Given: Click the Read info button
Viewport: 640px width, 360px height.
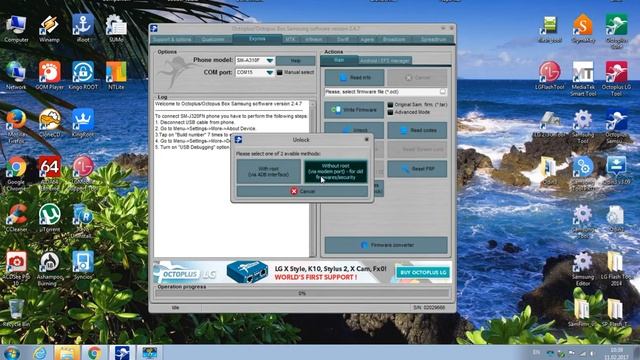Looking at the screenshot, I should (354, 78).
